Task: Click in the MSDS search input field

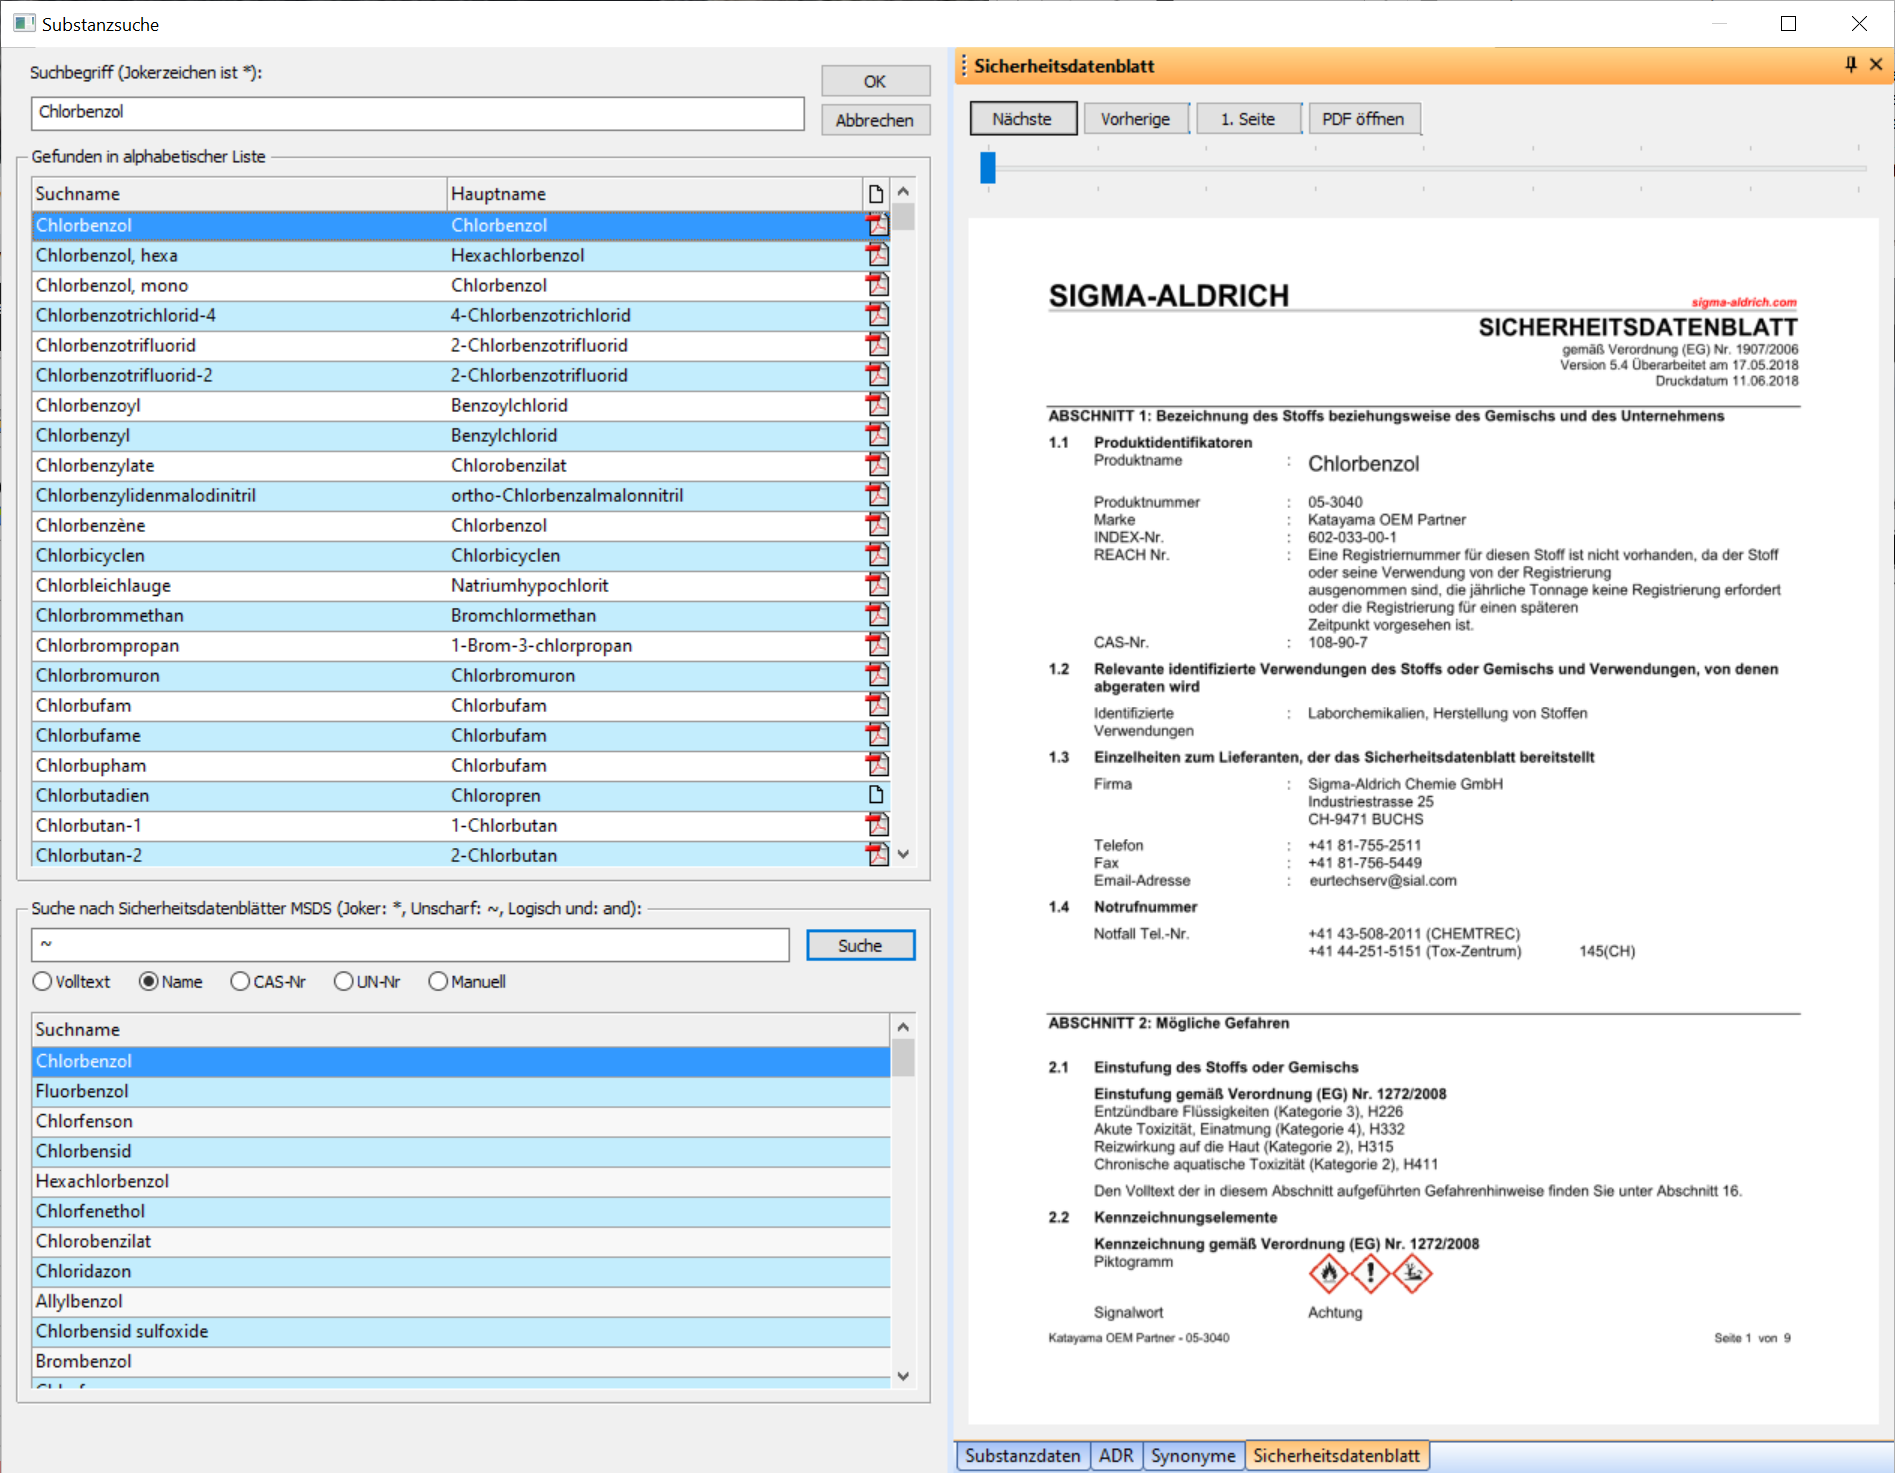Action: [x=410, y=945]
